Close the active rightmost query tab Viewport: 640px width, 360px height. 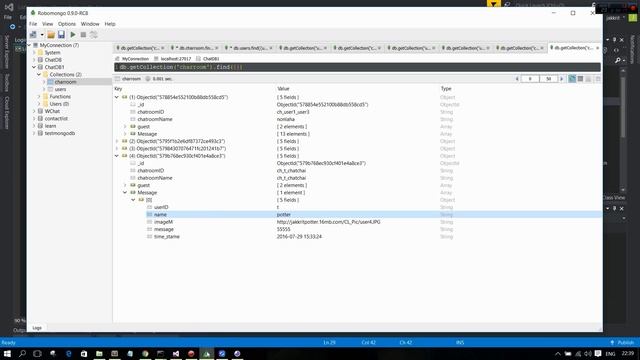598,48
